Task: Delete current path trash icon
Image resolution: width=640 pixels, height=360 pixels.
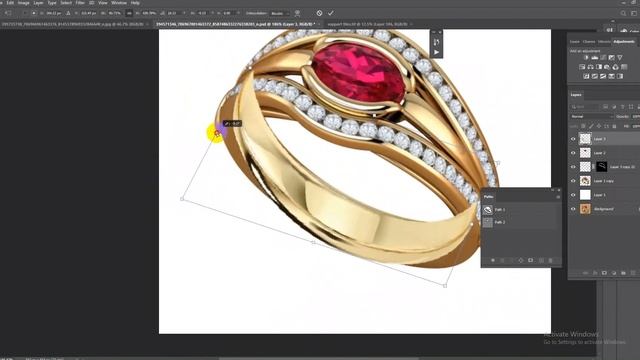Action: pos(550,260)
